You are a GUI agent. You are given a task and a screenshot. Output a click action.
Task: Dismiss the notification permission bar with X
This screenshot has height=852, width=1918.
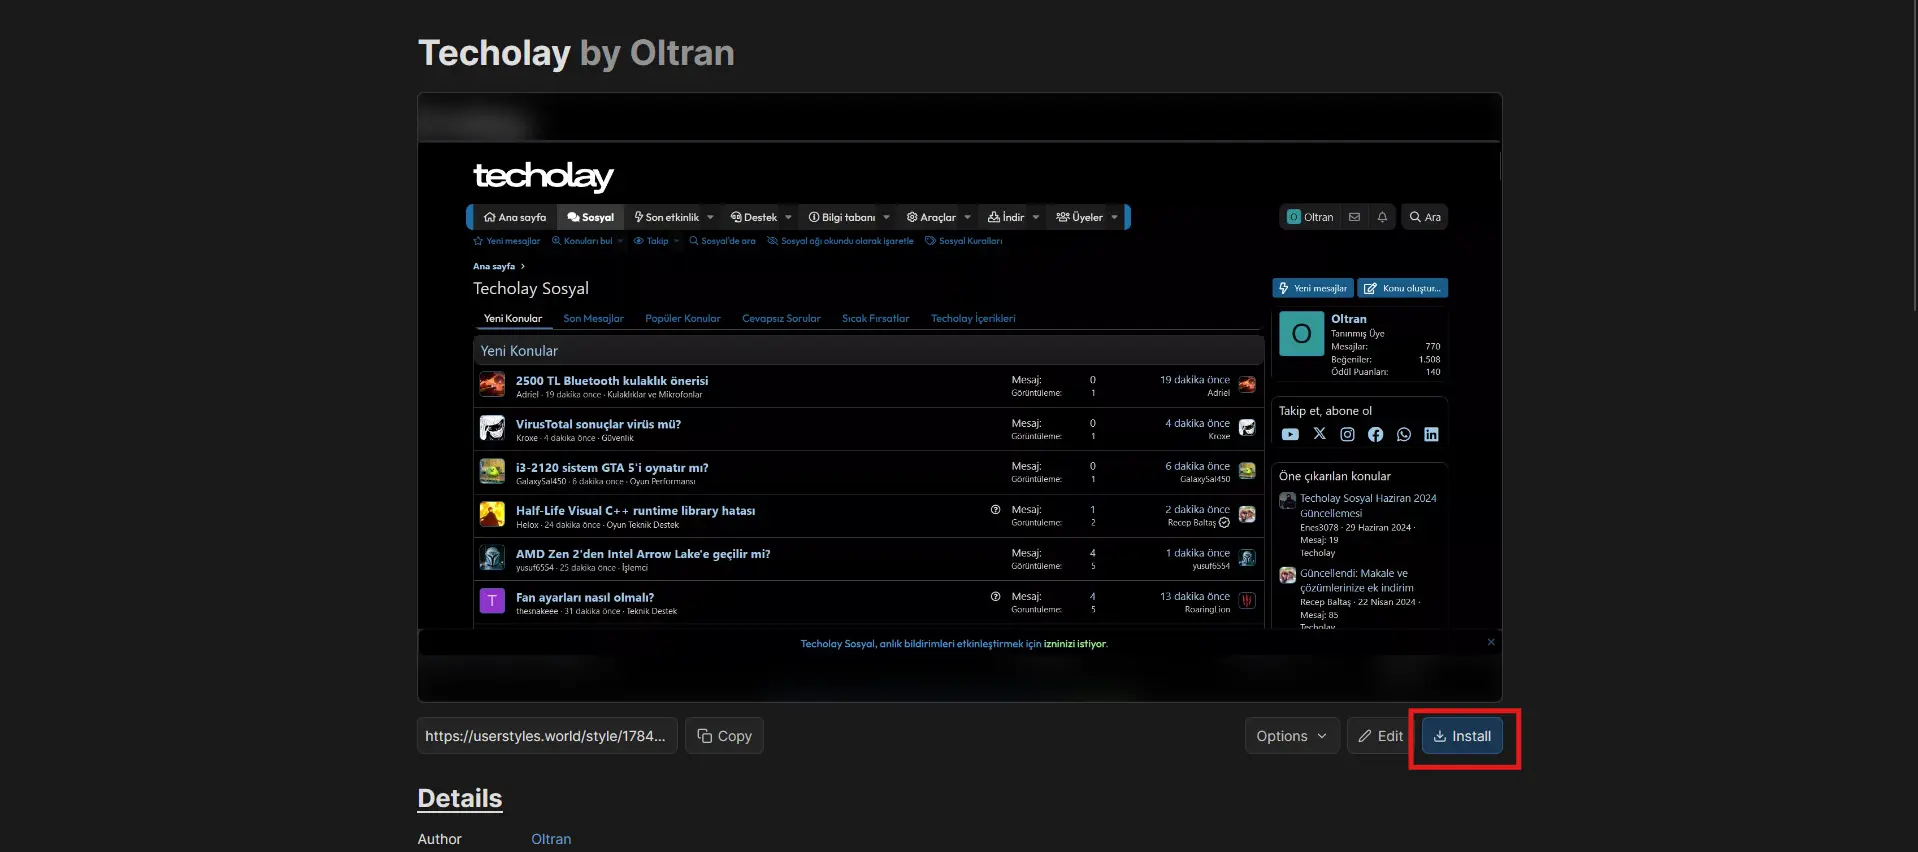(1491, 642)
